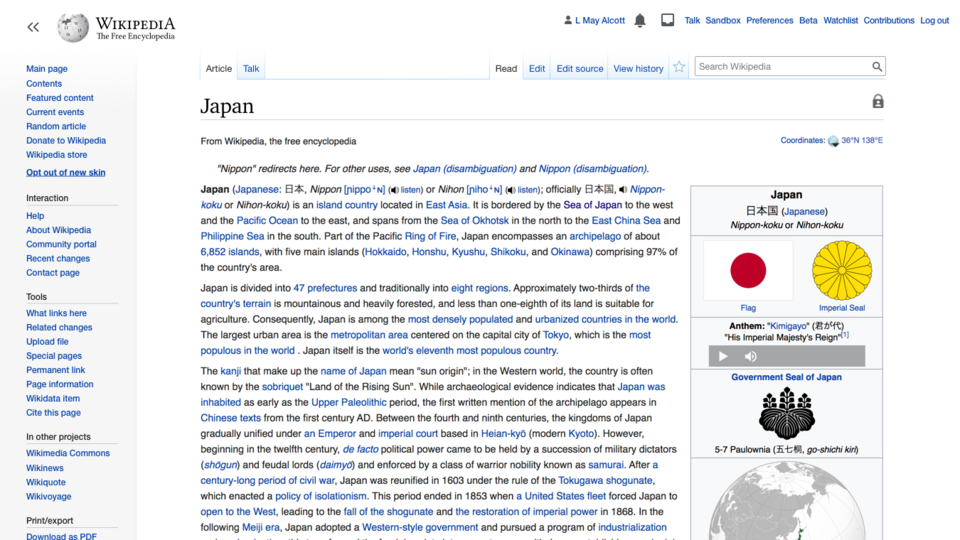
Task: Open the Contributions link
Action: point(889,20)
